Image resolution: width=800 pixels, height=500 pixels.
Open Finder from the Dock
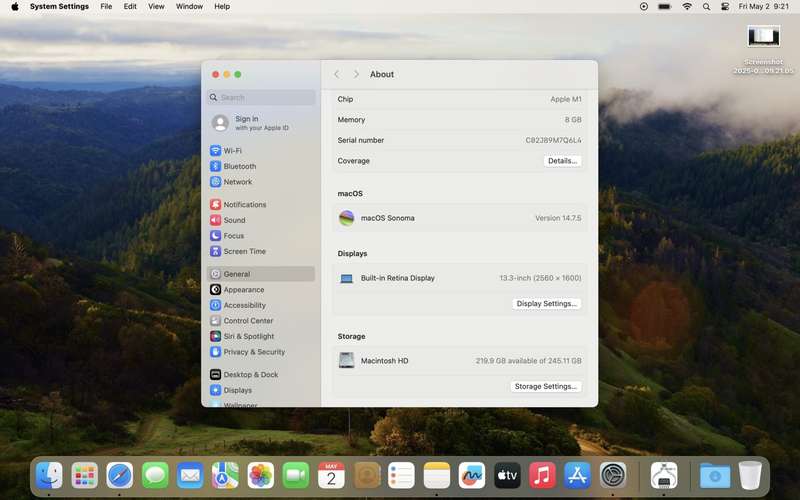49,476
